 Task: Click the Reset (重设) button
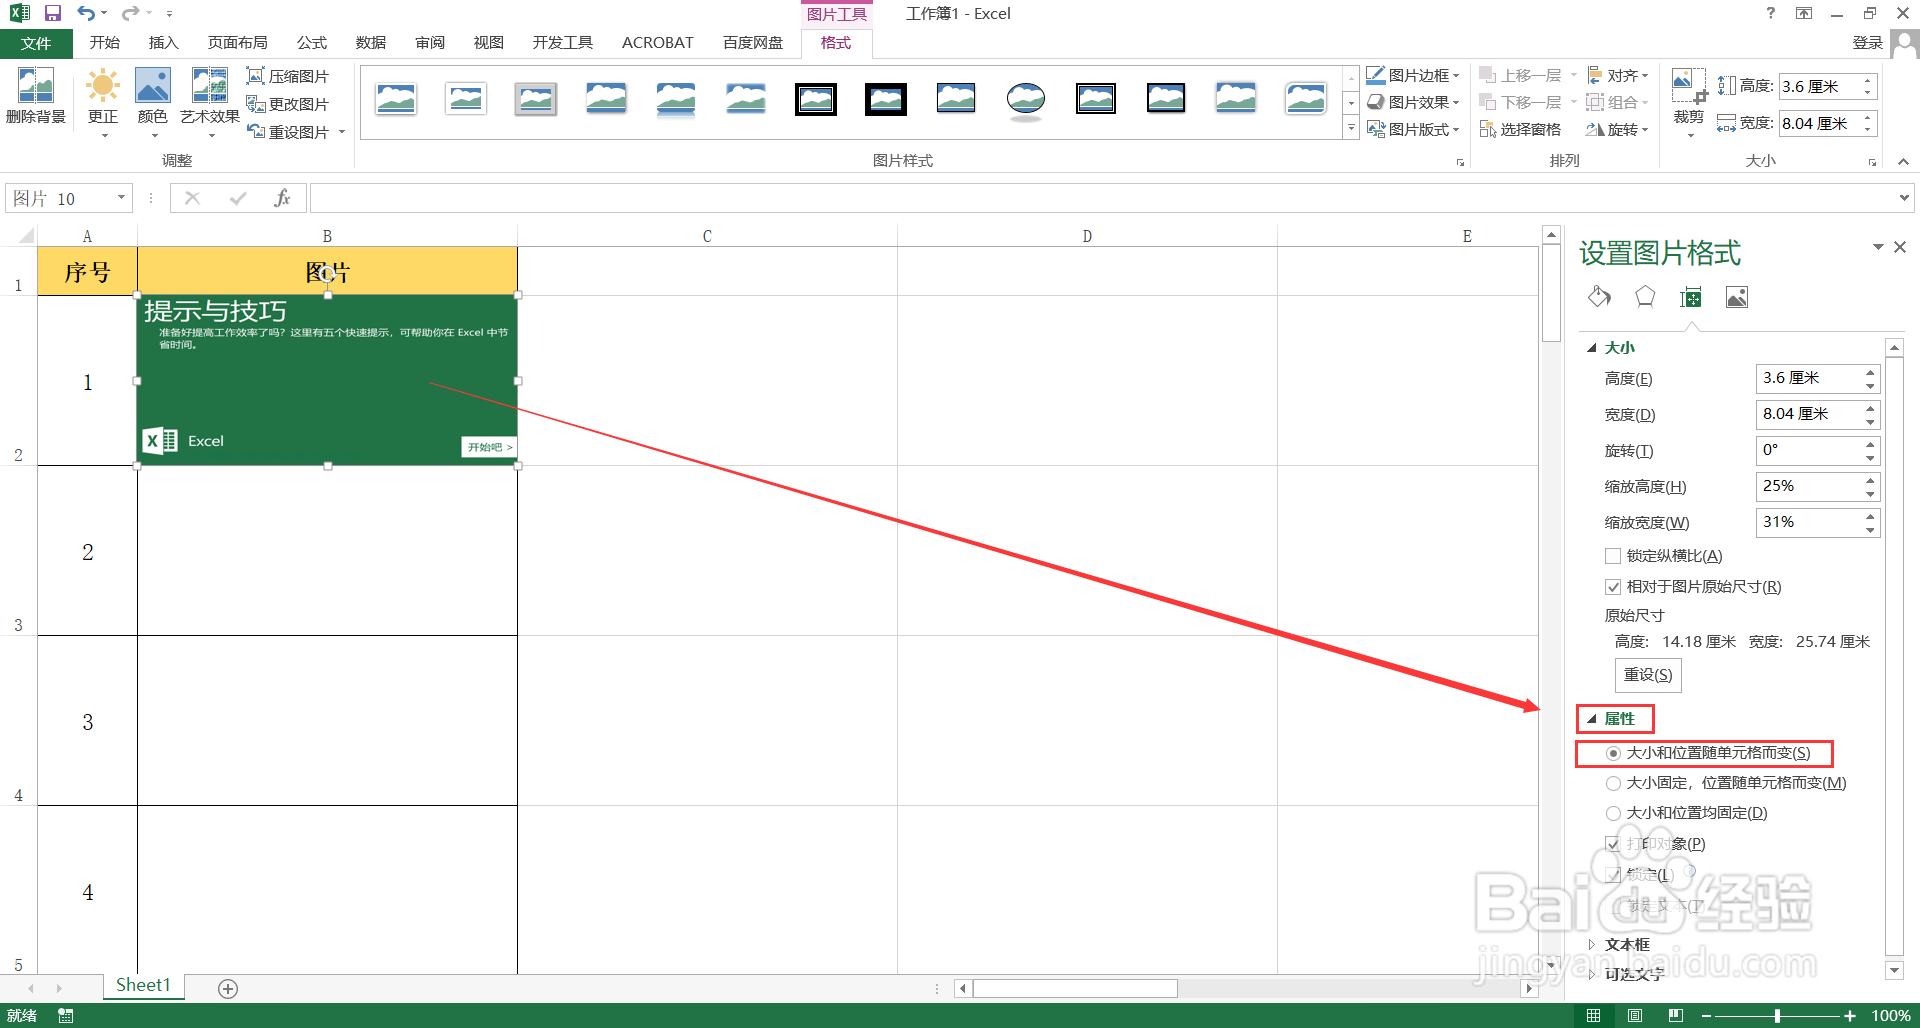[1648, 675]
